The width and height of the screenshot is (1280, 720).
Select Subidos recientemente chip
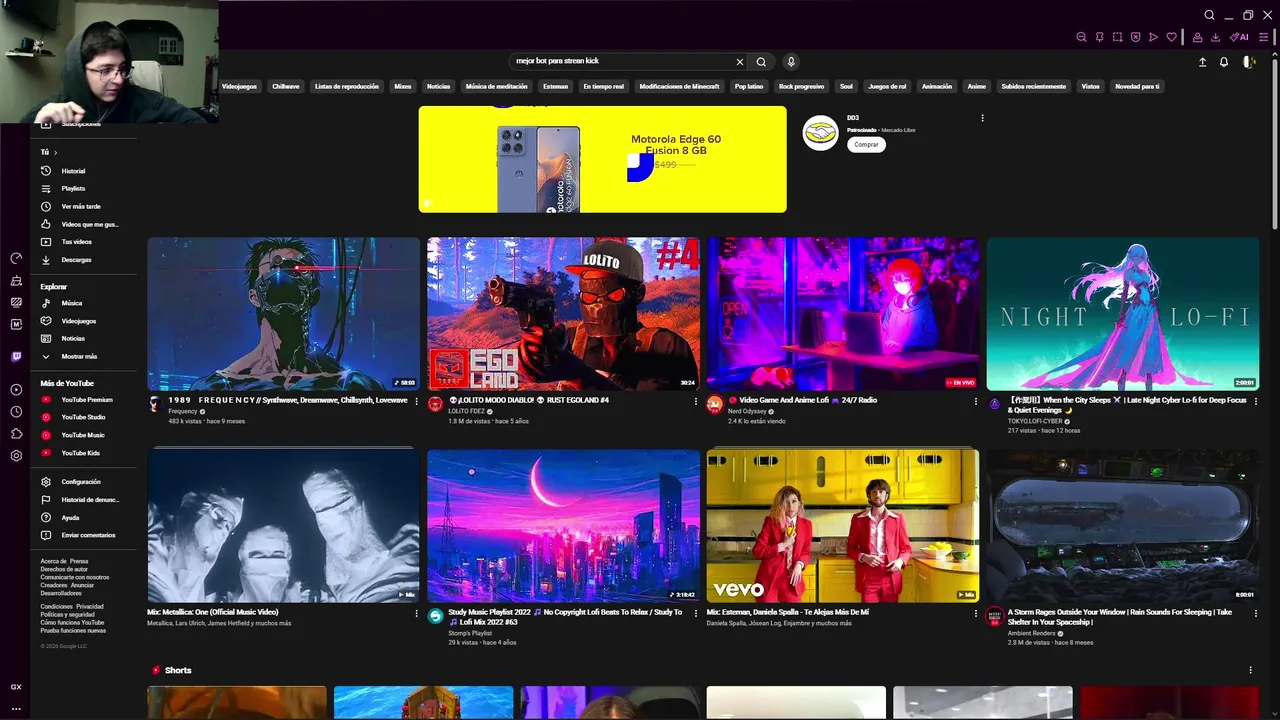(x=1034, y=86)
